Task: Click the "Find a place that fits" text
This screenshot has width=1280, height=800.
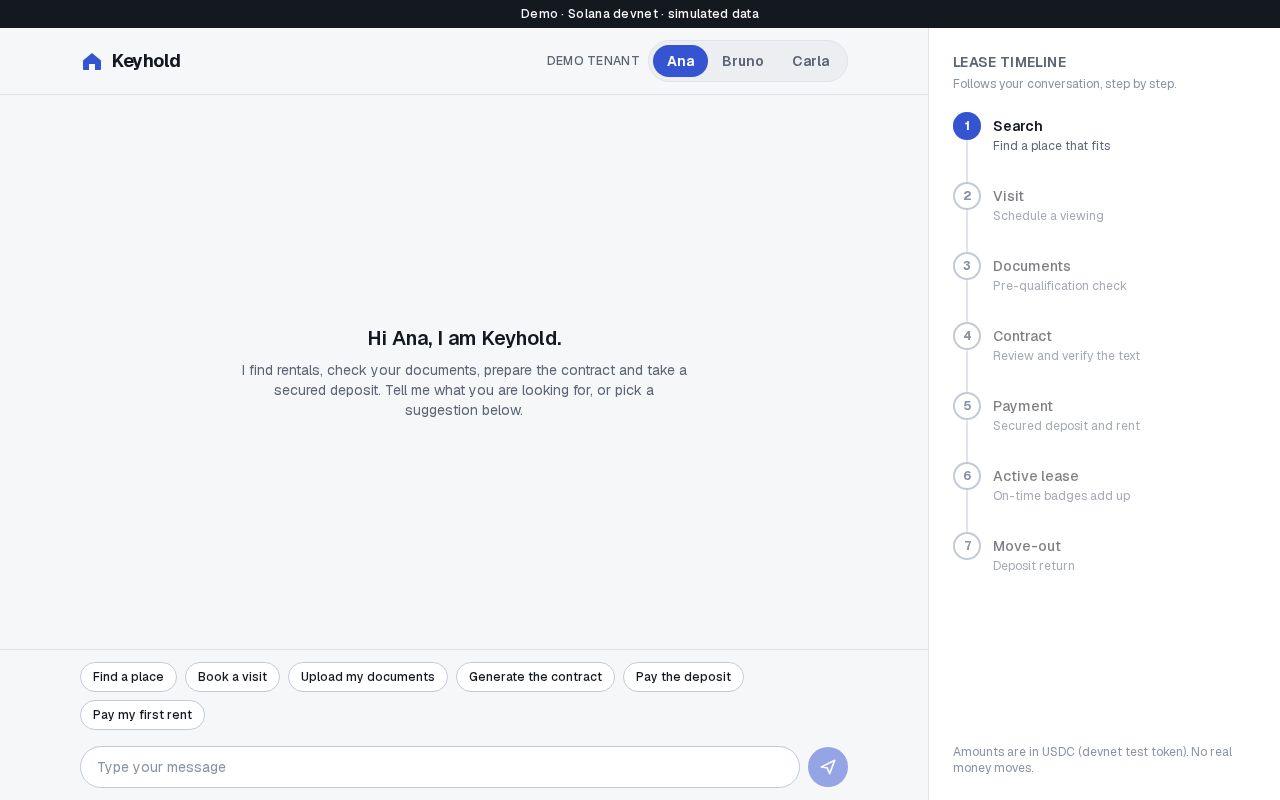Action: pyautogui.click(x=1051, y=146)
